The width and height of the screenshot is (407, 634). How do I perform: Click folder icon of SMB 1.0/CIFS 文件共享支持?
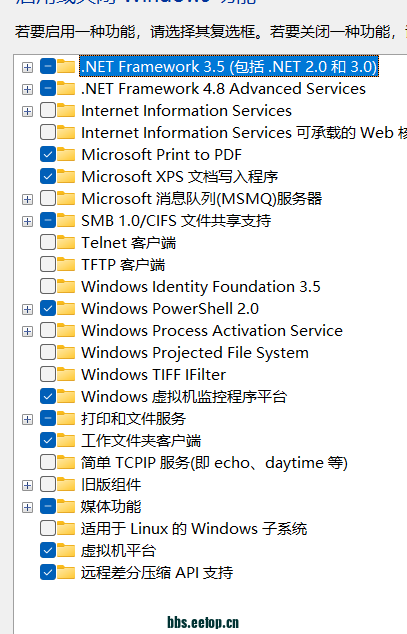pos(66,221)
